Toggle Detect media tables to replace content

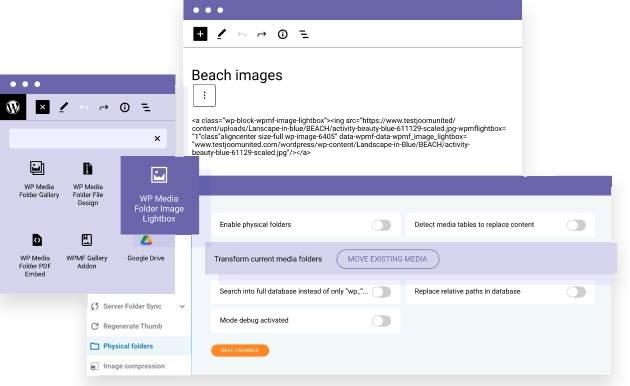(x=576, y=225)
